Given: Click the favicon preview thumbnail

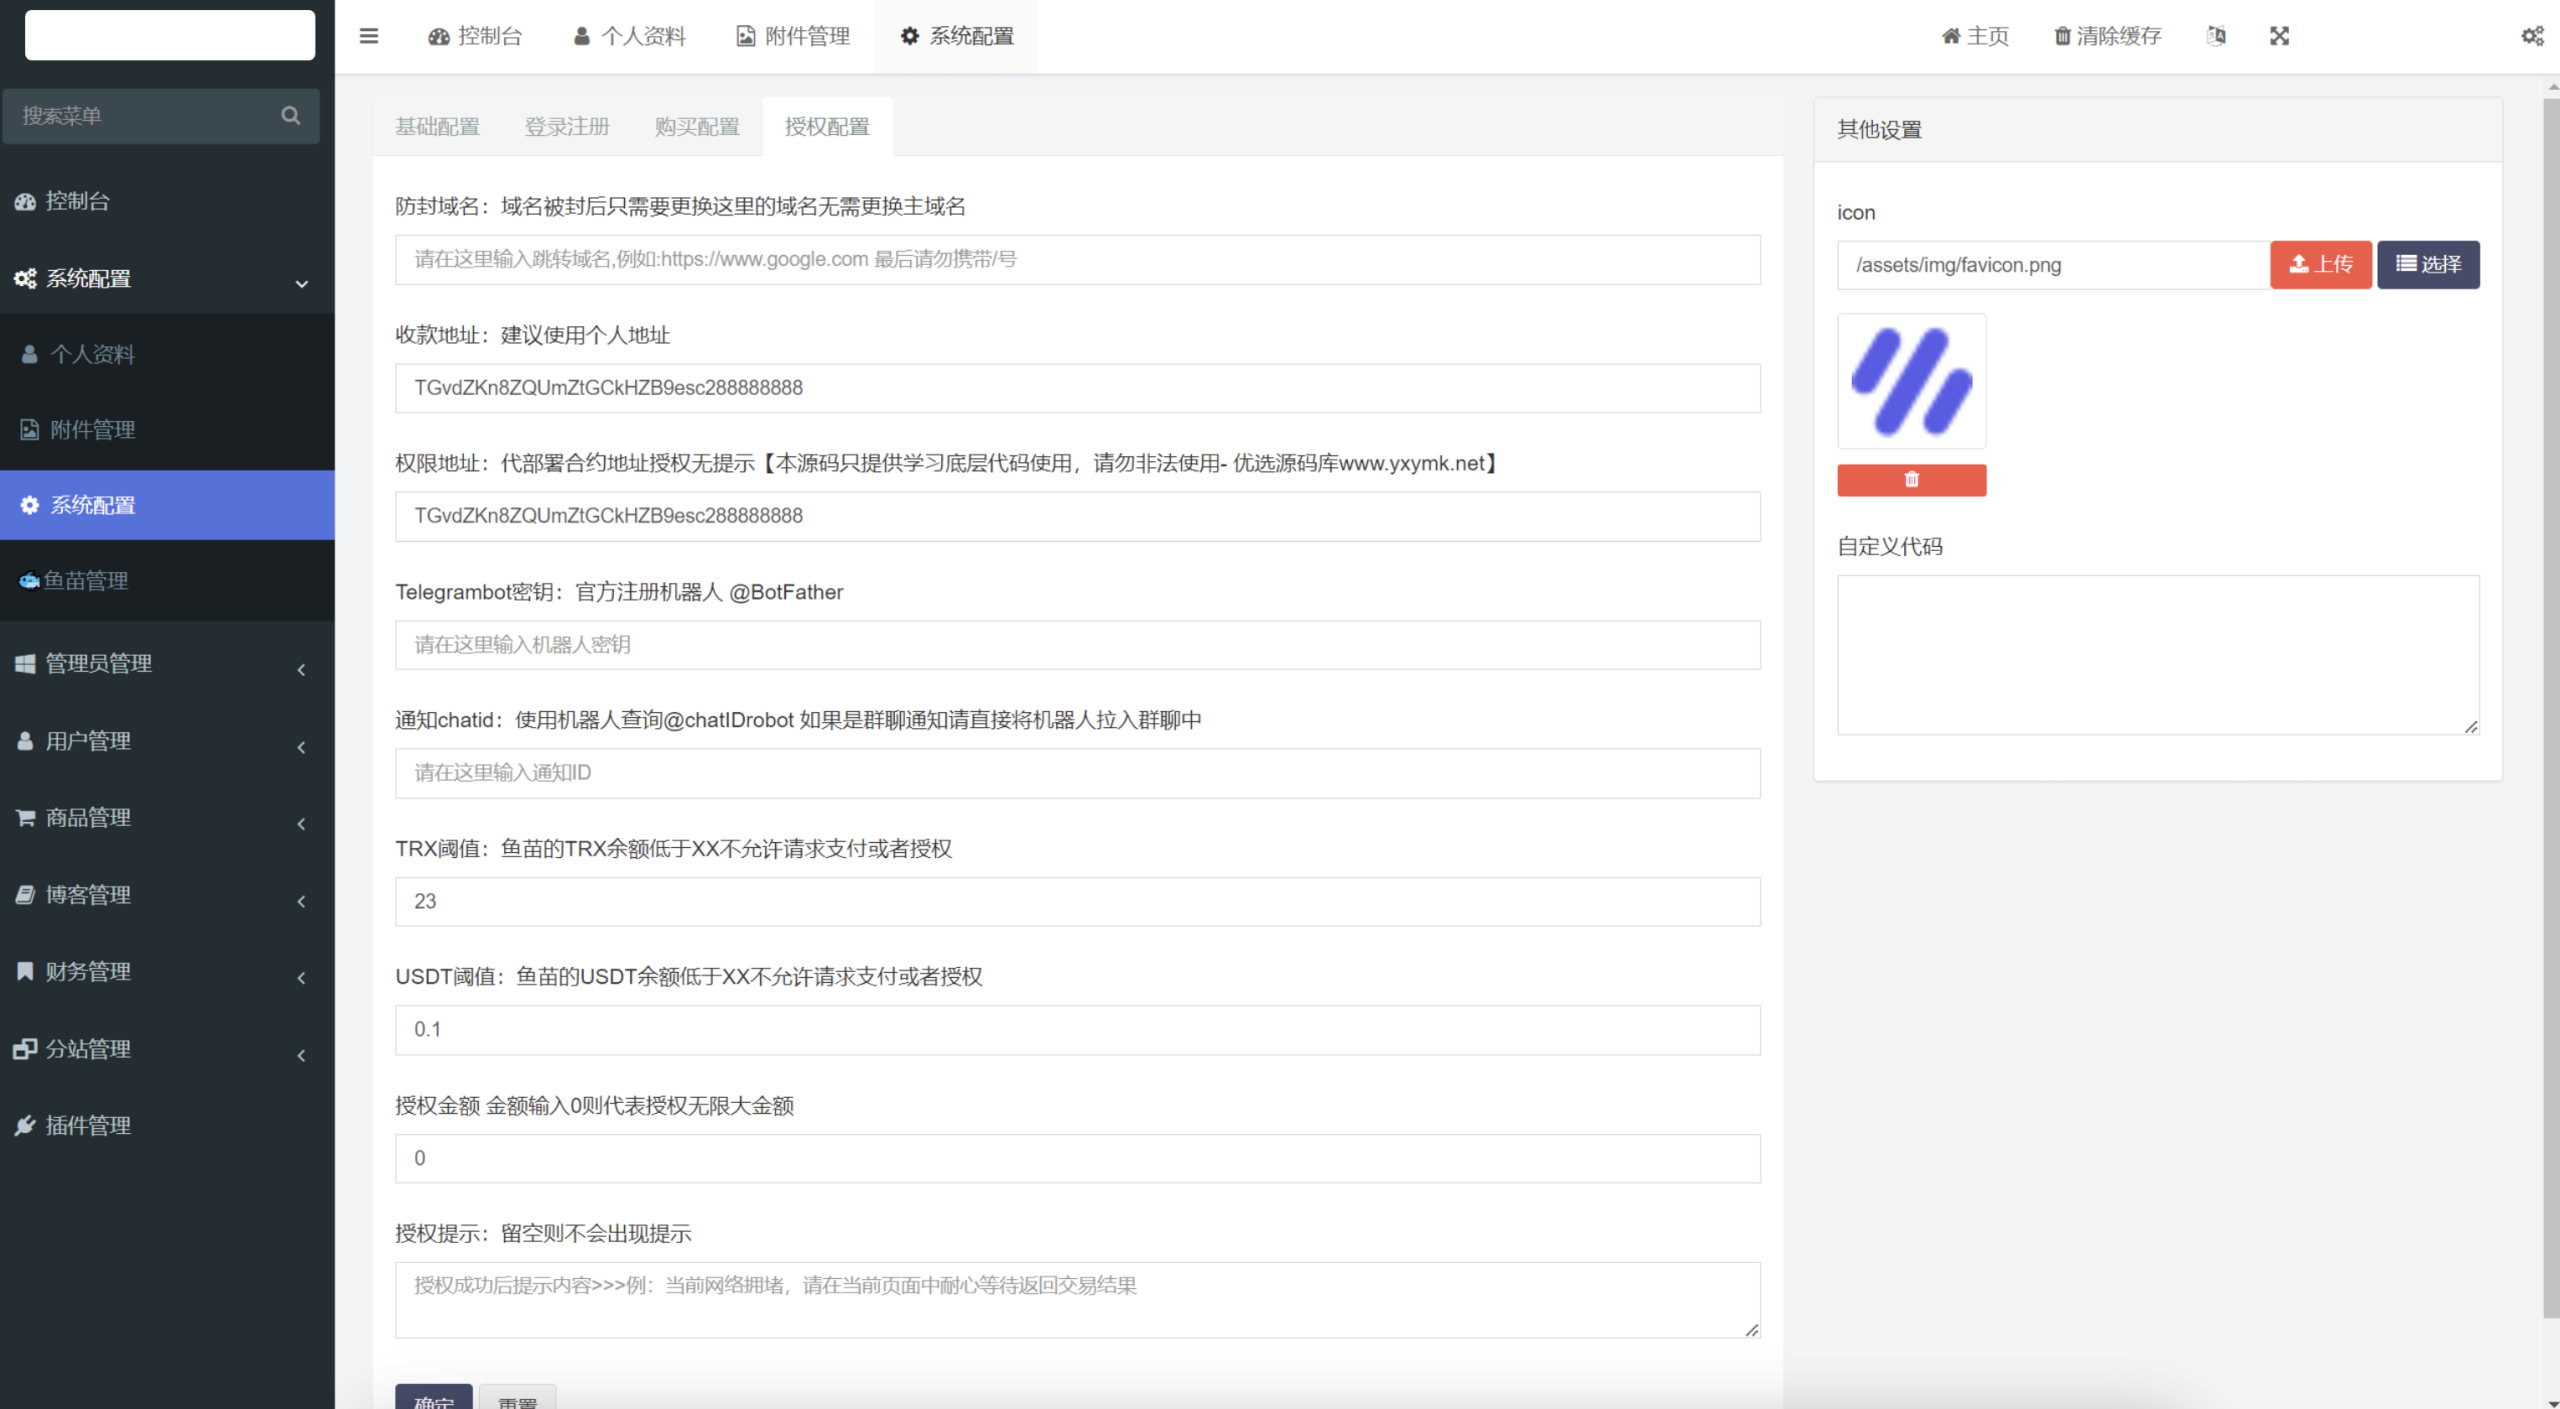Looking at the screenshot, I should 1911,382.
